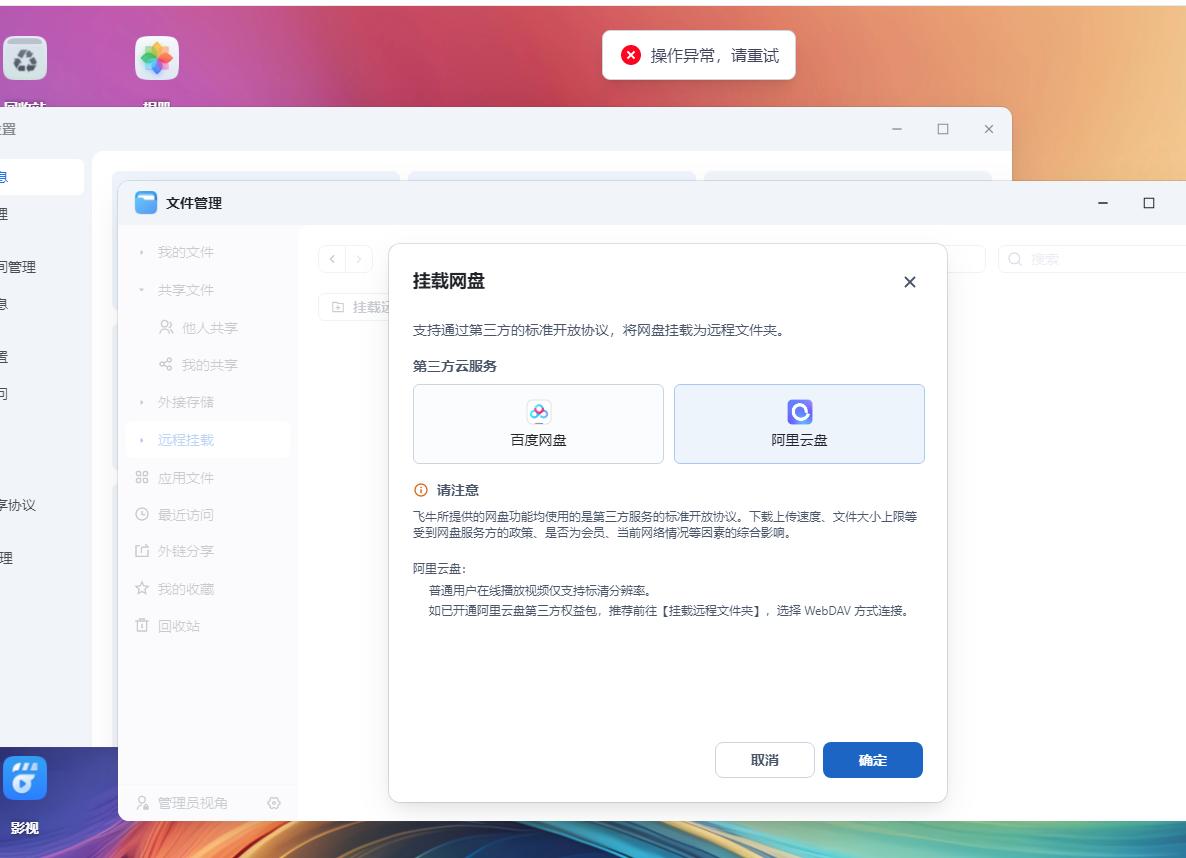
Task: Close the 挂载网盘 dialog with the X
Action: pyautogui.click(x=910, y=282)
